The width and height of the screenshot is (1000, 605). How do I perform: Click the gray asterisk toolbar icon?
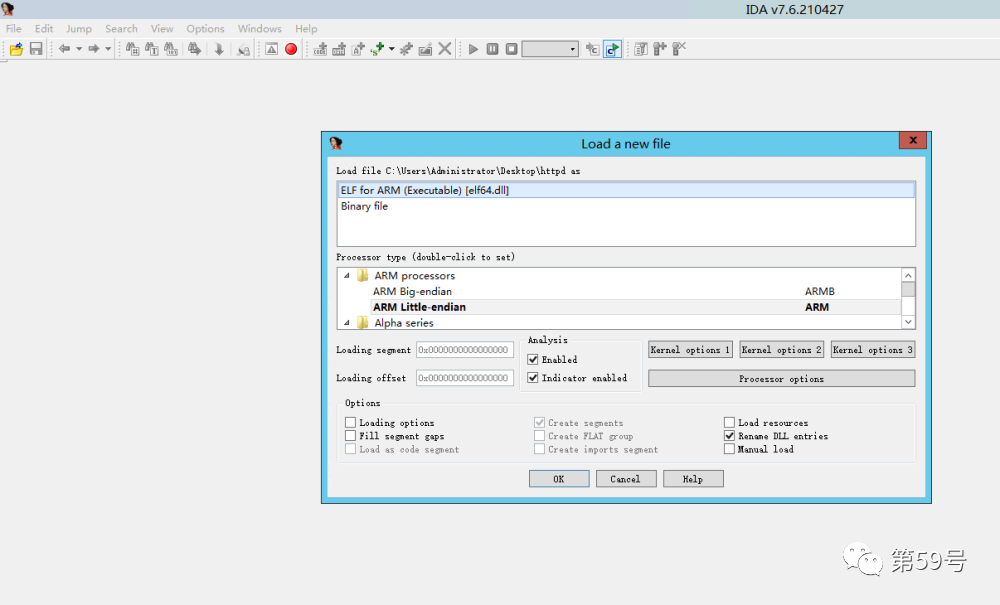(406, 49)
